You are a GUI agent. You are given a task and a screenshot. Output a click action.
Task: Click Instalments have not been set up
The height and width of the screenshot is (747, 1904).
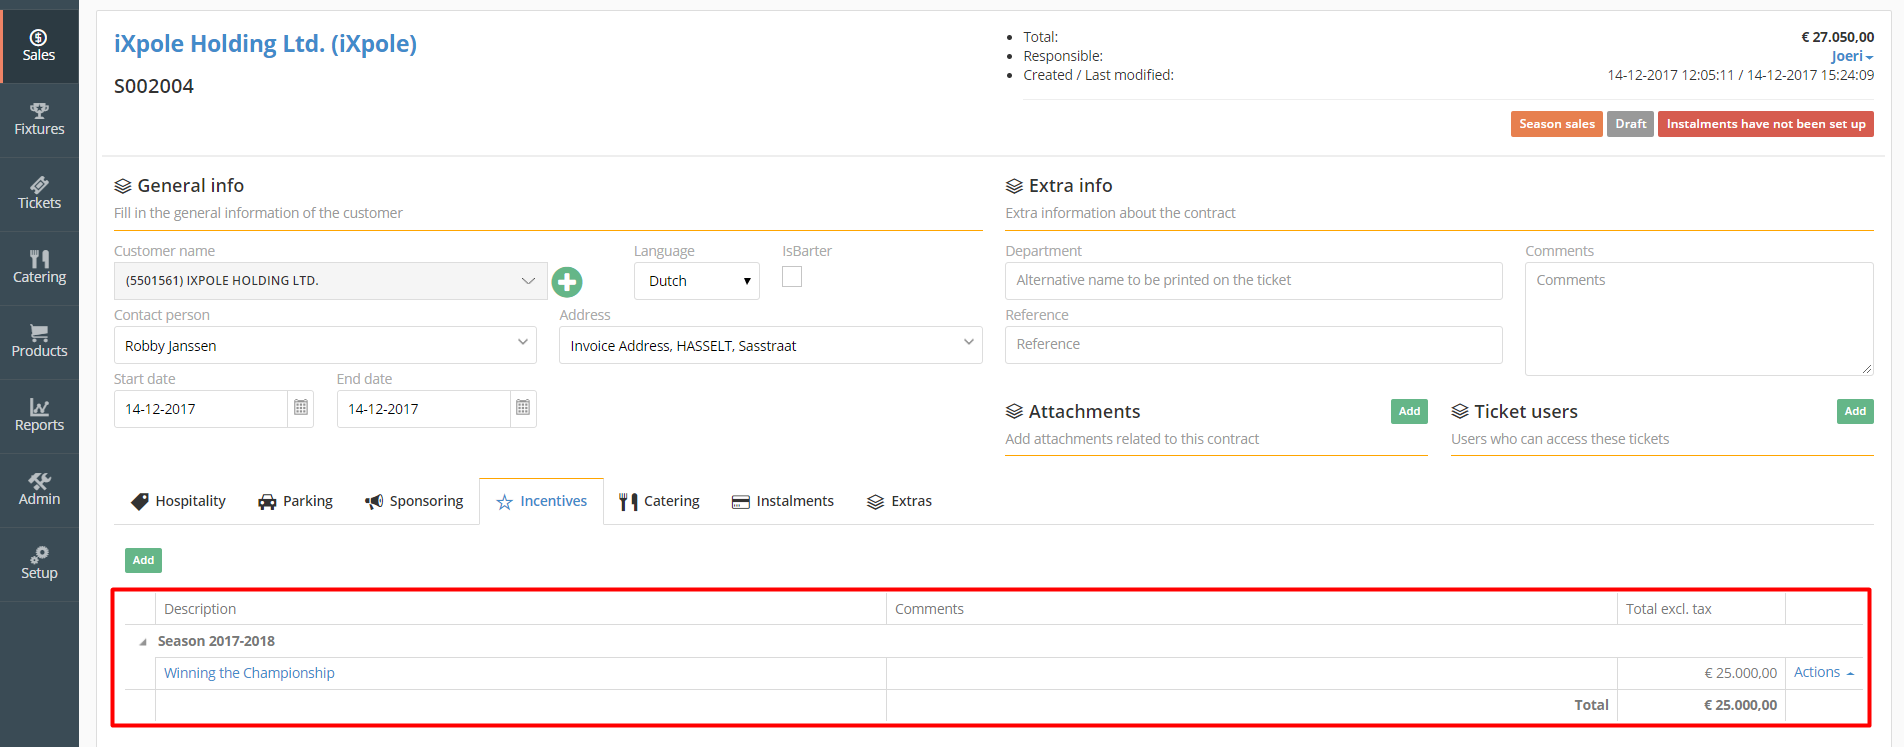click(x=1766, y=124)
